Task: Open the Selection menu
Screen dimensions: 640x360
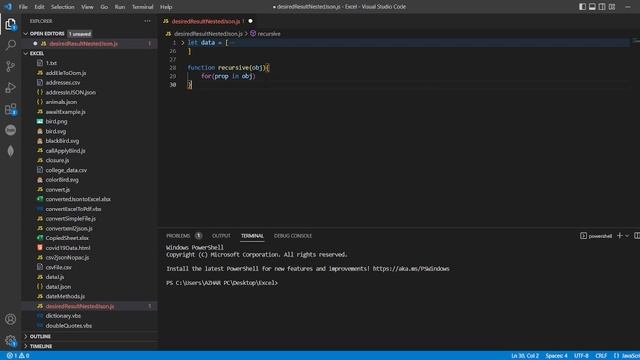Action: [x=62, y=7]
